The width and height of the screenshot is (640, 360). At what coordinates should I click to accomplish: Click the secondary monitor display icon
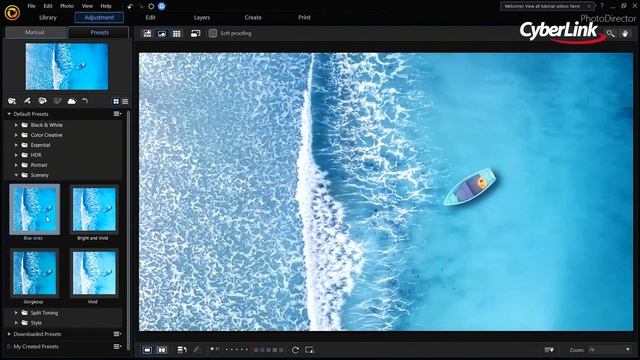tap(196, 33)
